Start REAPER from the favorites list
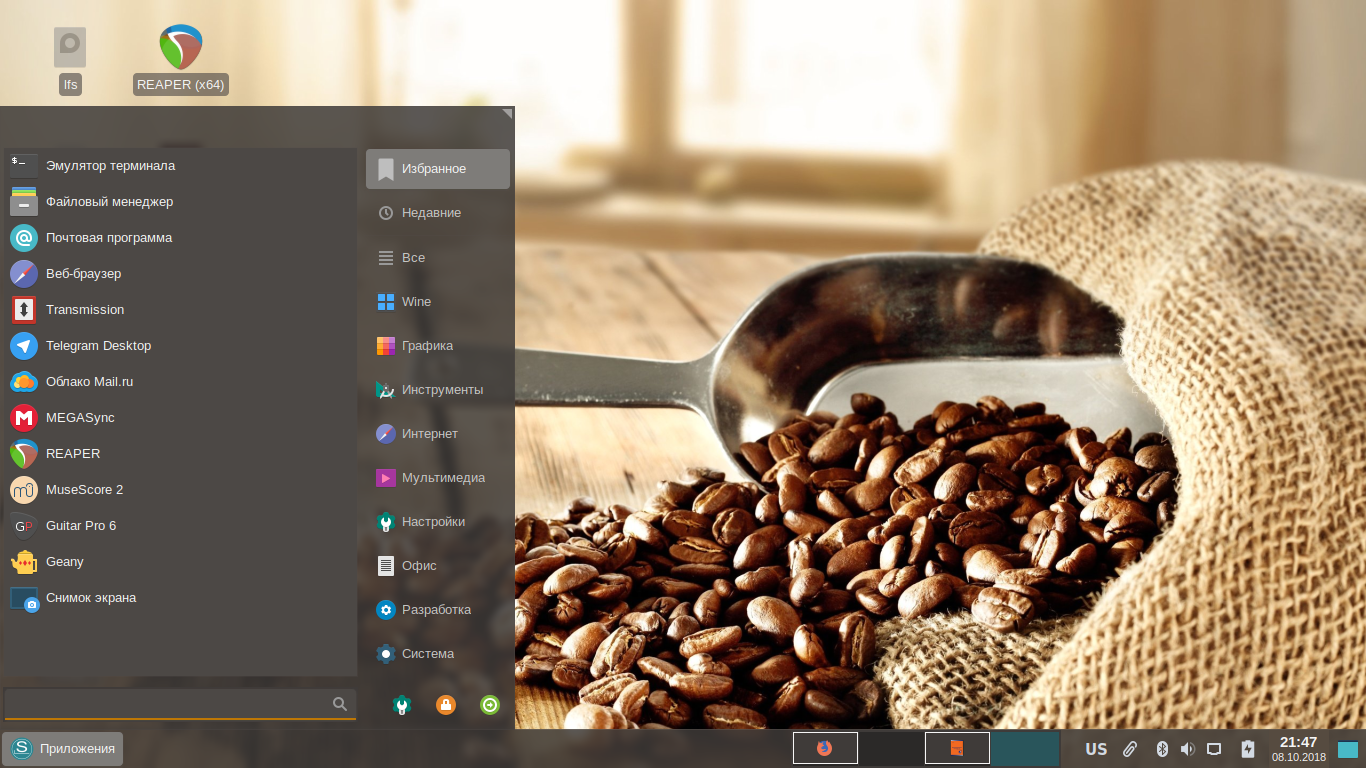 (x=73, y=454)
